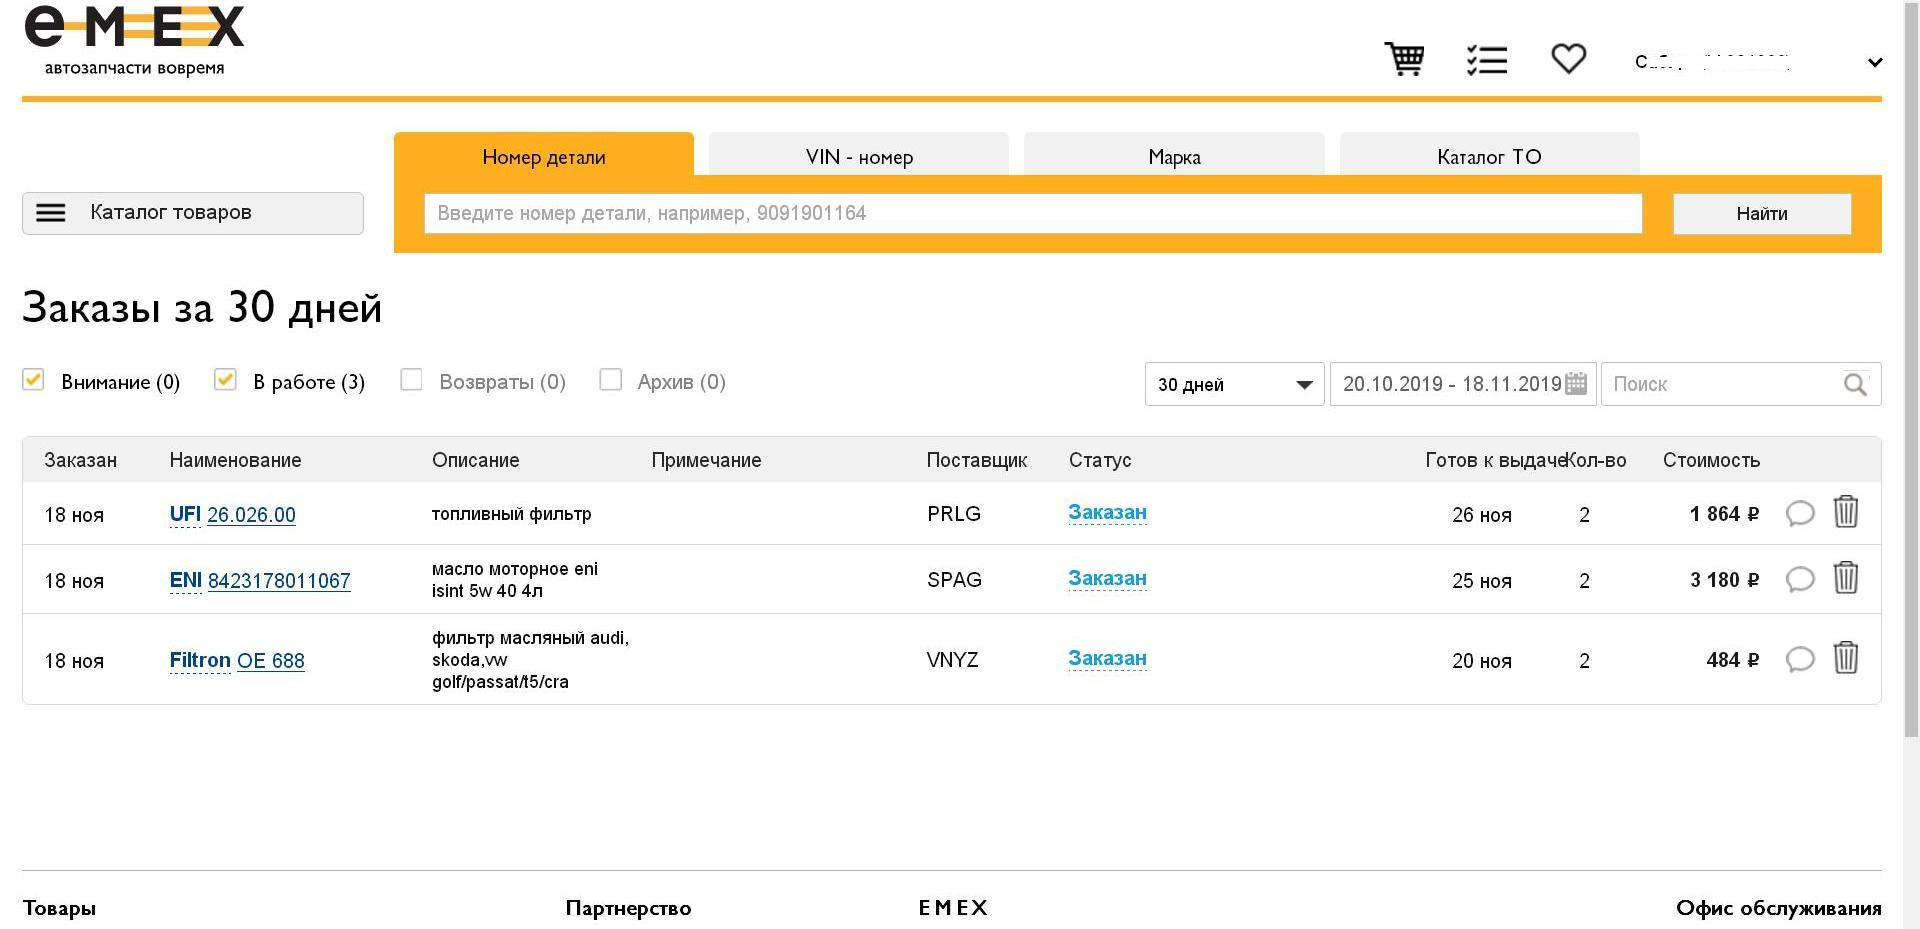Switch to the Каталог ТО tab
Viewport: 1920px width, 929px height.
click(1489, 156)
